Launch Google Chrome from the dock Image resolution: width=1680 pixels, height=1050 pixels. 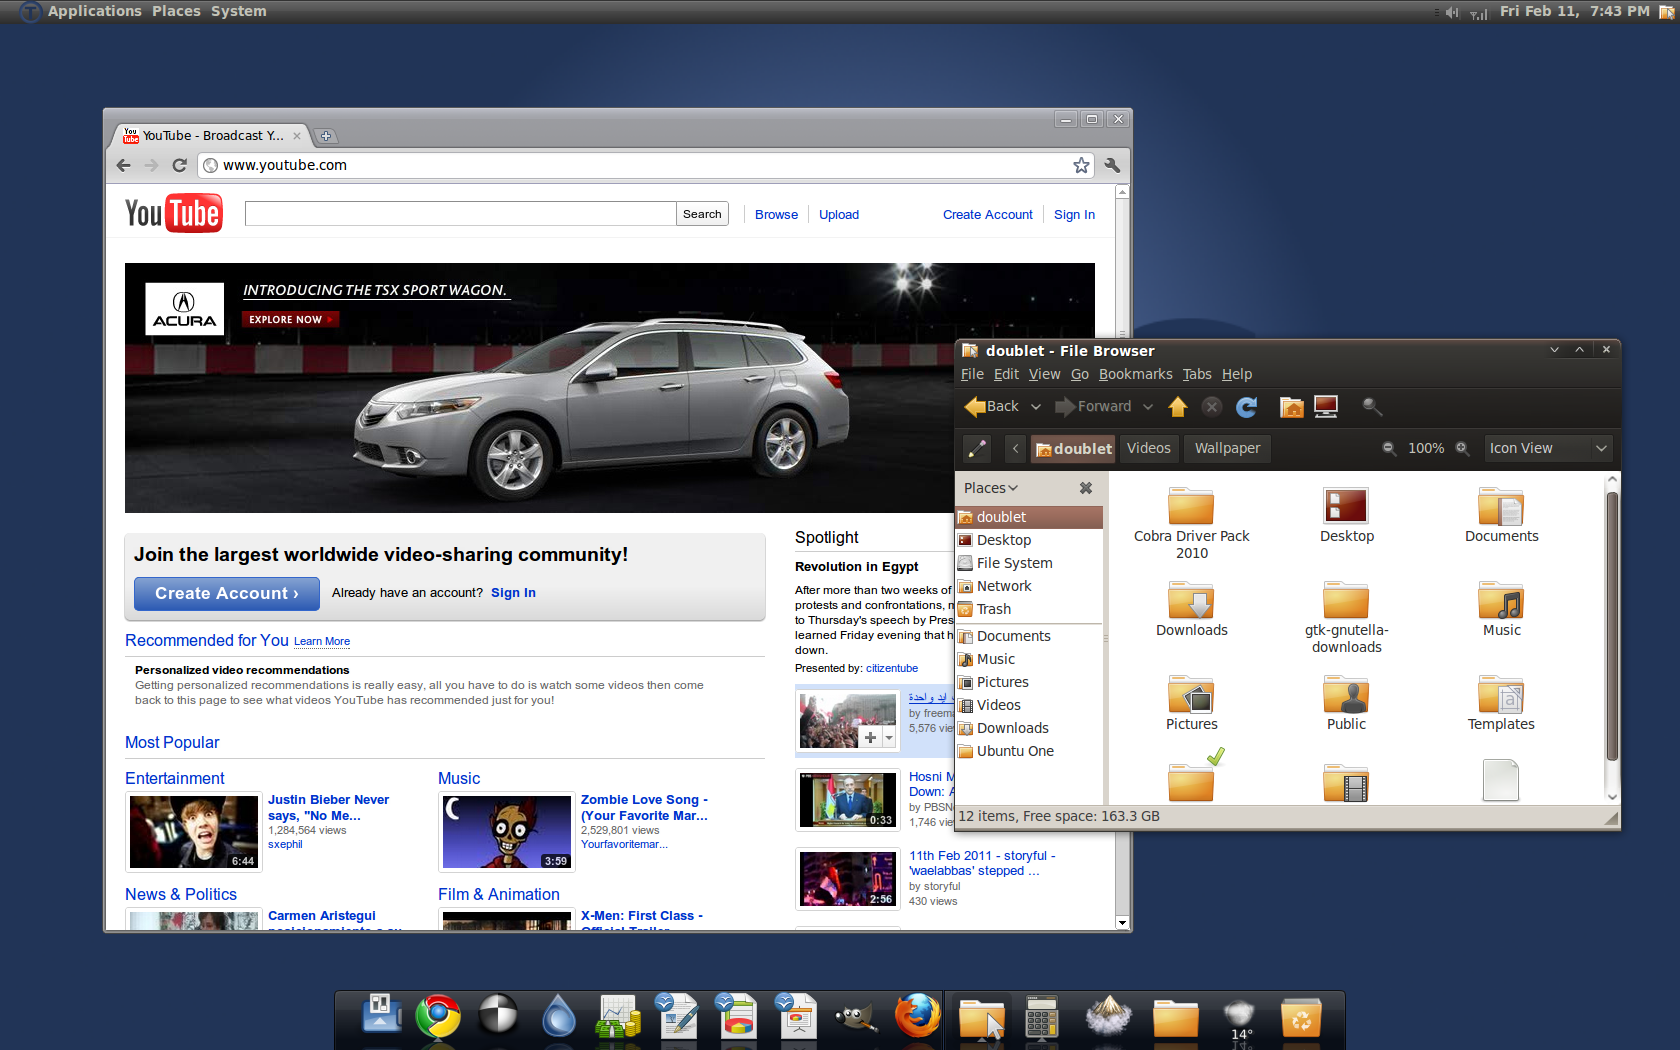pyautogui.click(x=438, y=1016)
